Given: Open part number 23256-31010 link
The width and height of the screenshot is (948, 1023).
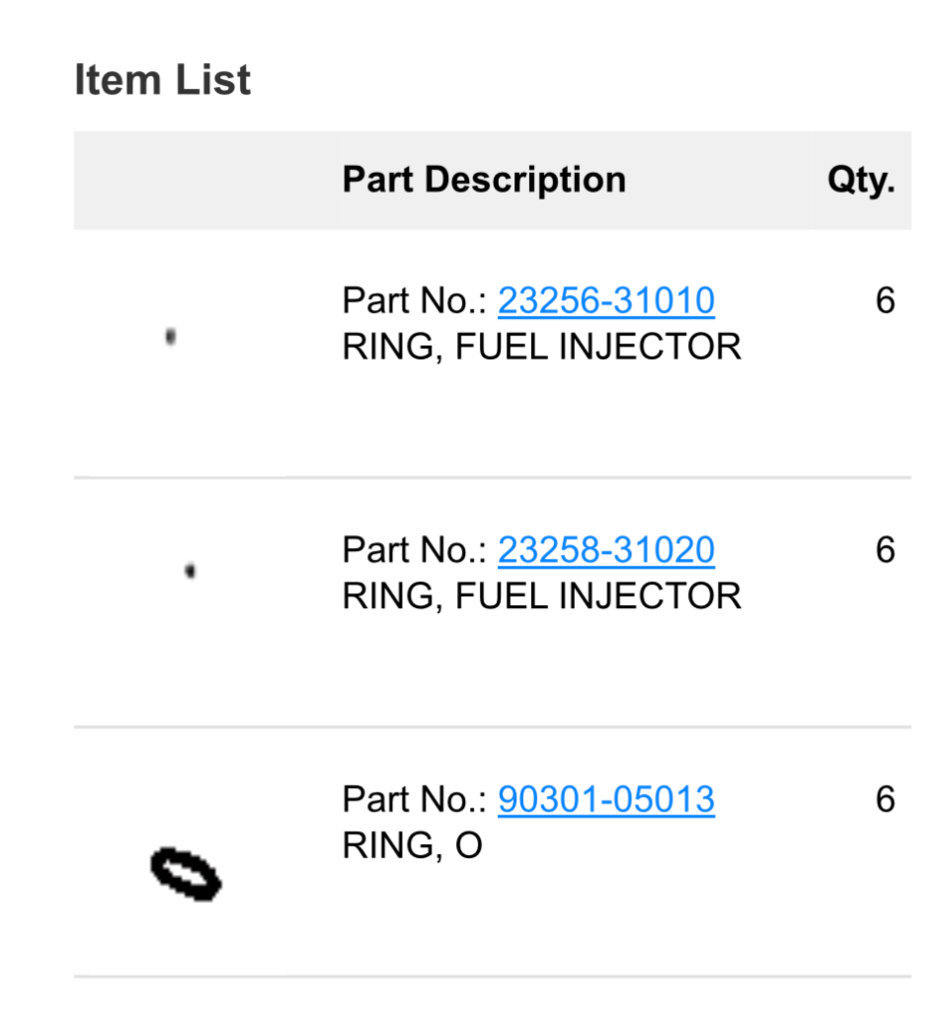Looking at the screenshot, I should tap(606, 301).
